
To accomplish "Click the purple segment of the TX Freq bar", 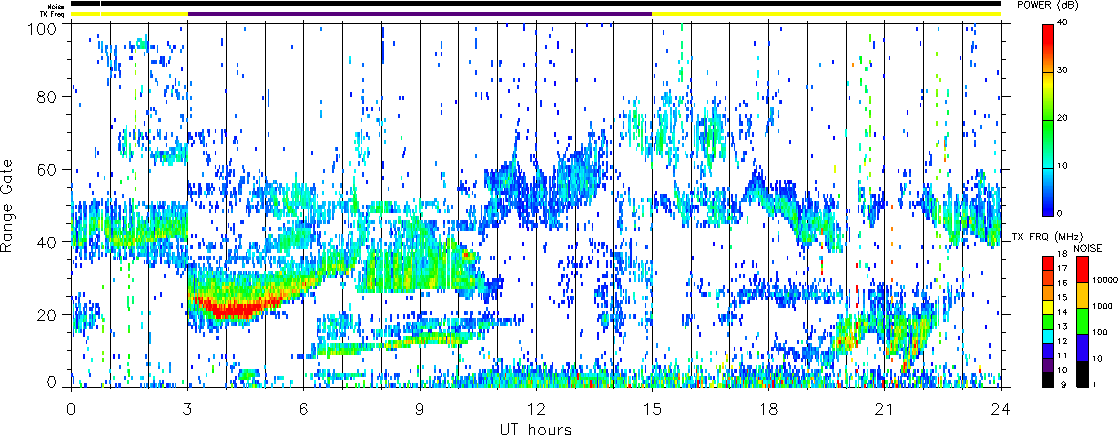I will pos(420,14).
